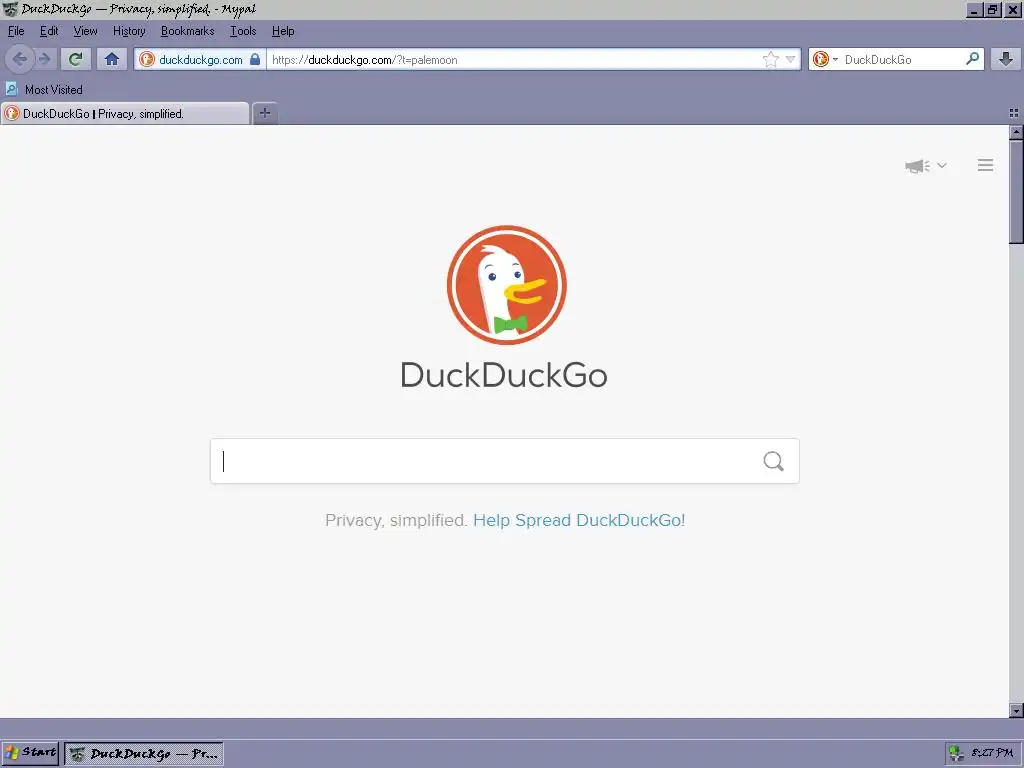Click the network tray icon
Screen dimensions: 1024x768
(956, 753)
